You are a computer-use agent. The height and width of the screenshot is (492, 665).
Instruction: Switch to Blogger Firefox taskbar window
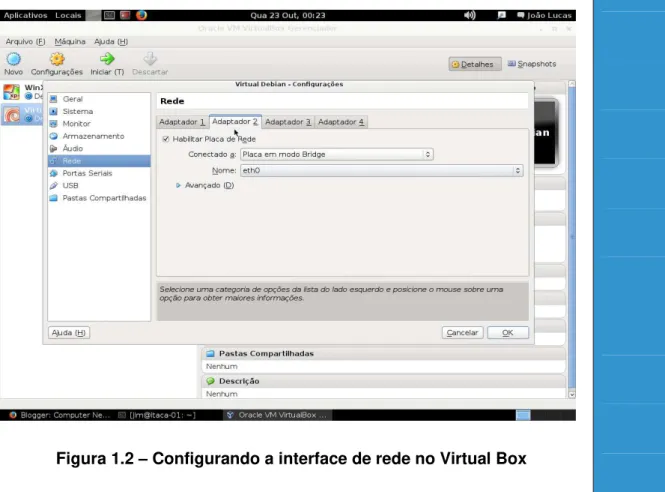(59, 415)
